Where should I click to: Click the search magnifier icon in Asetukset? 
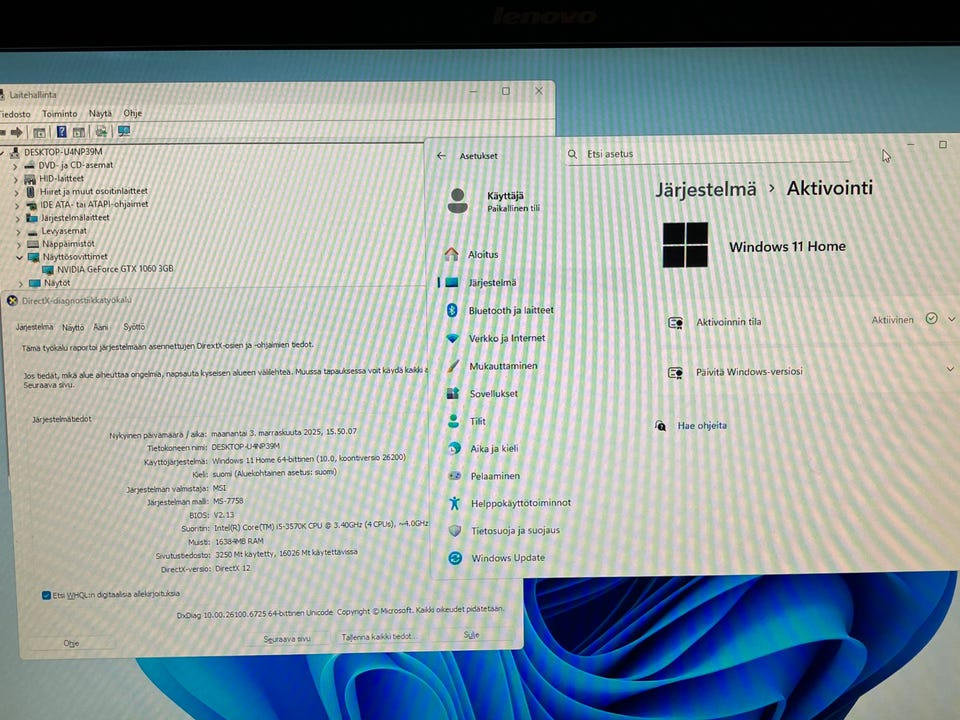click(572, 154)
